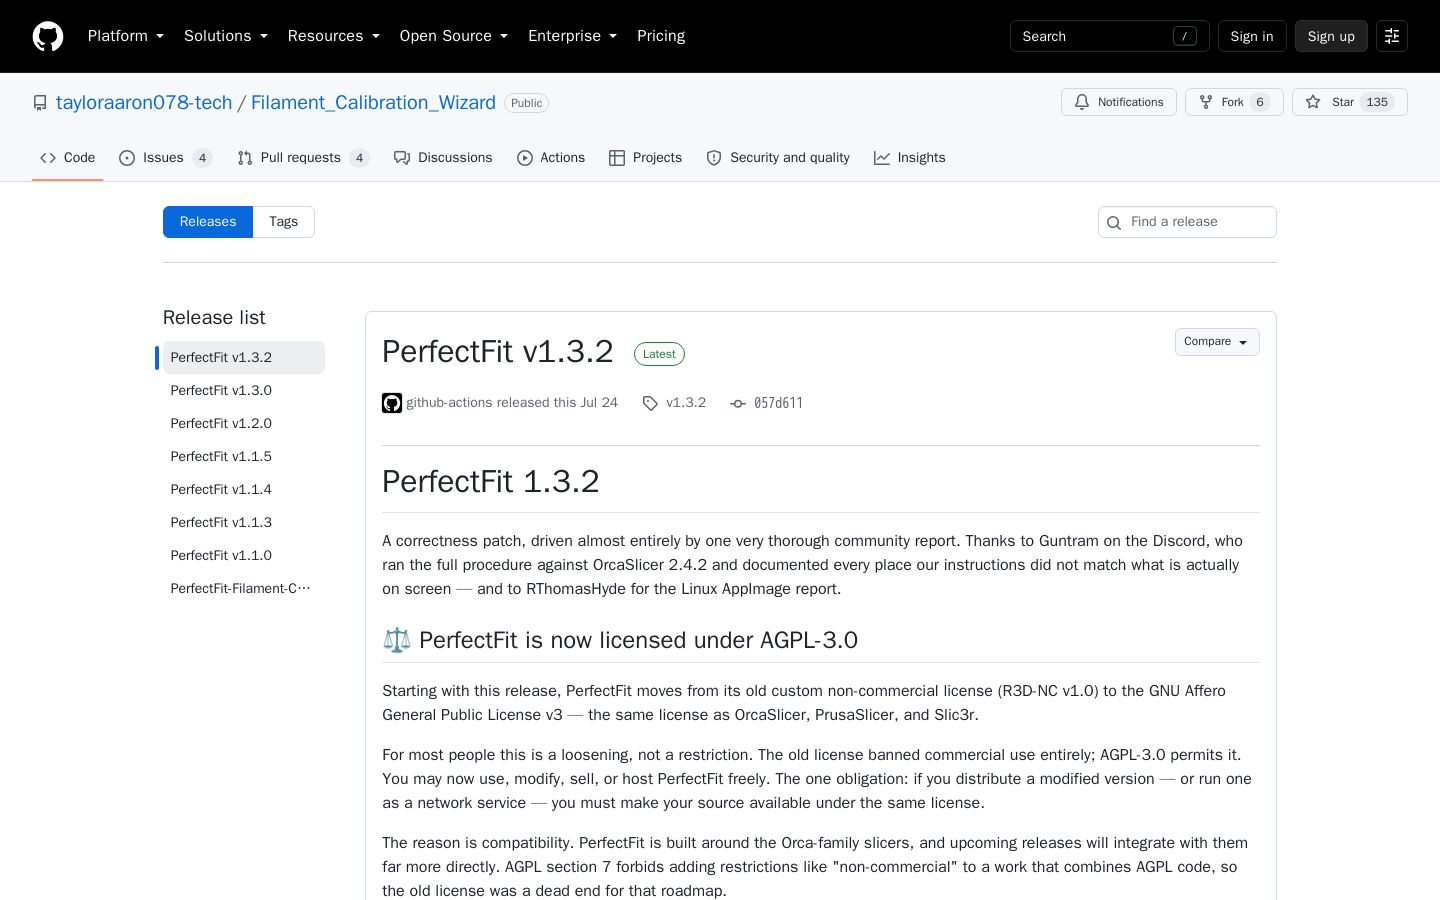Click the Public visibility badge
Viewport: 1440px width, 900px height.
[526, 103]
